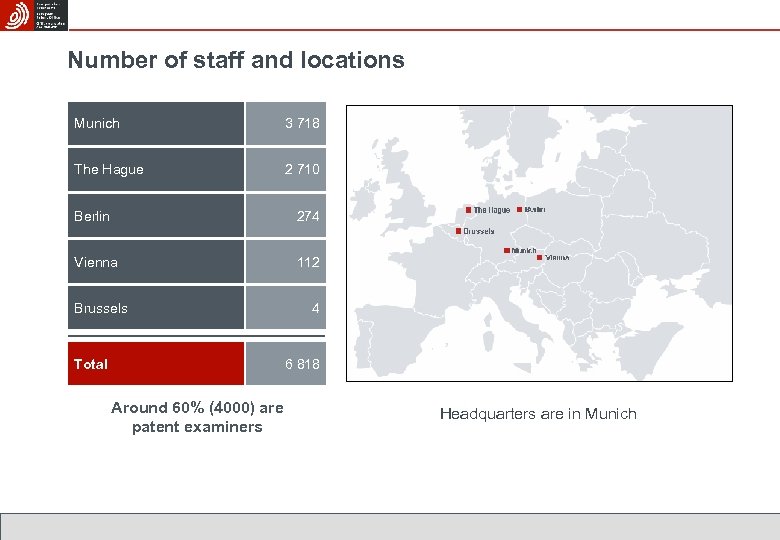Click the 'The Hague' map label
Screen dimensions: 780x540
[491, 210]
